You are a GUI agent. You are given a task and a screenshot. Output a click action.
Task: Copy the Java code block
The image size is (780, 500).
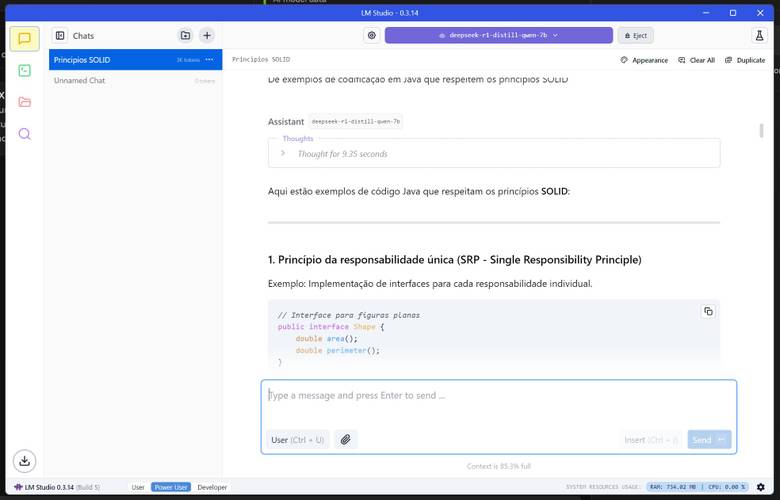[708, 311]
